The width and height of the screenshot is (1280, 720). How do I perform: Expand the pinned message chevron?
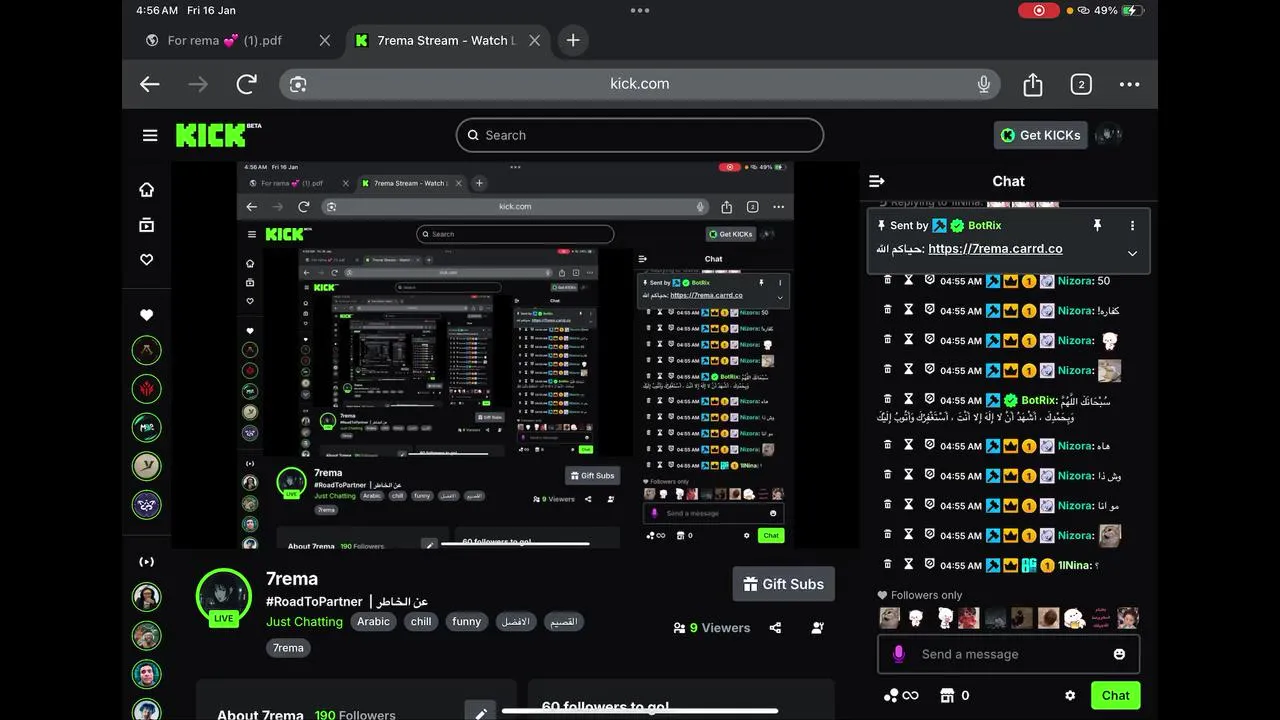1132,253
